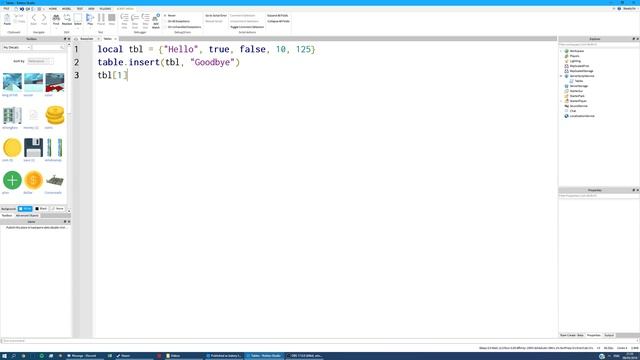Open the Replace tool
Viewport: 640px width, 360px height.
tap(67, 19)
